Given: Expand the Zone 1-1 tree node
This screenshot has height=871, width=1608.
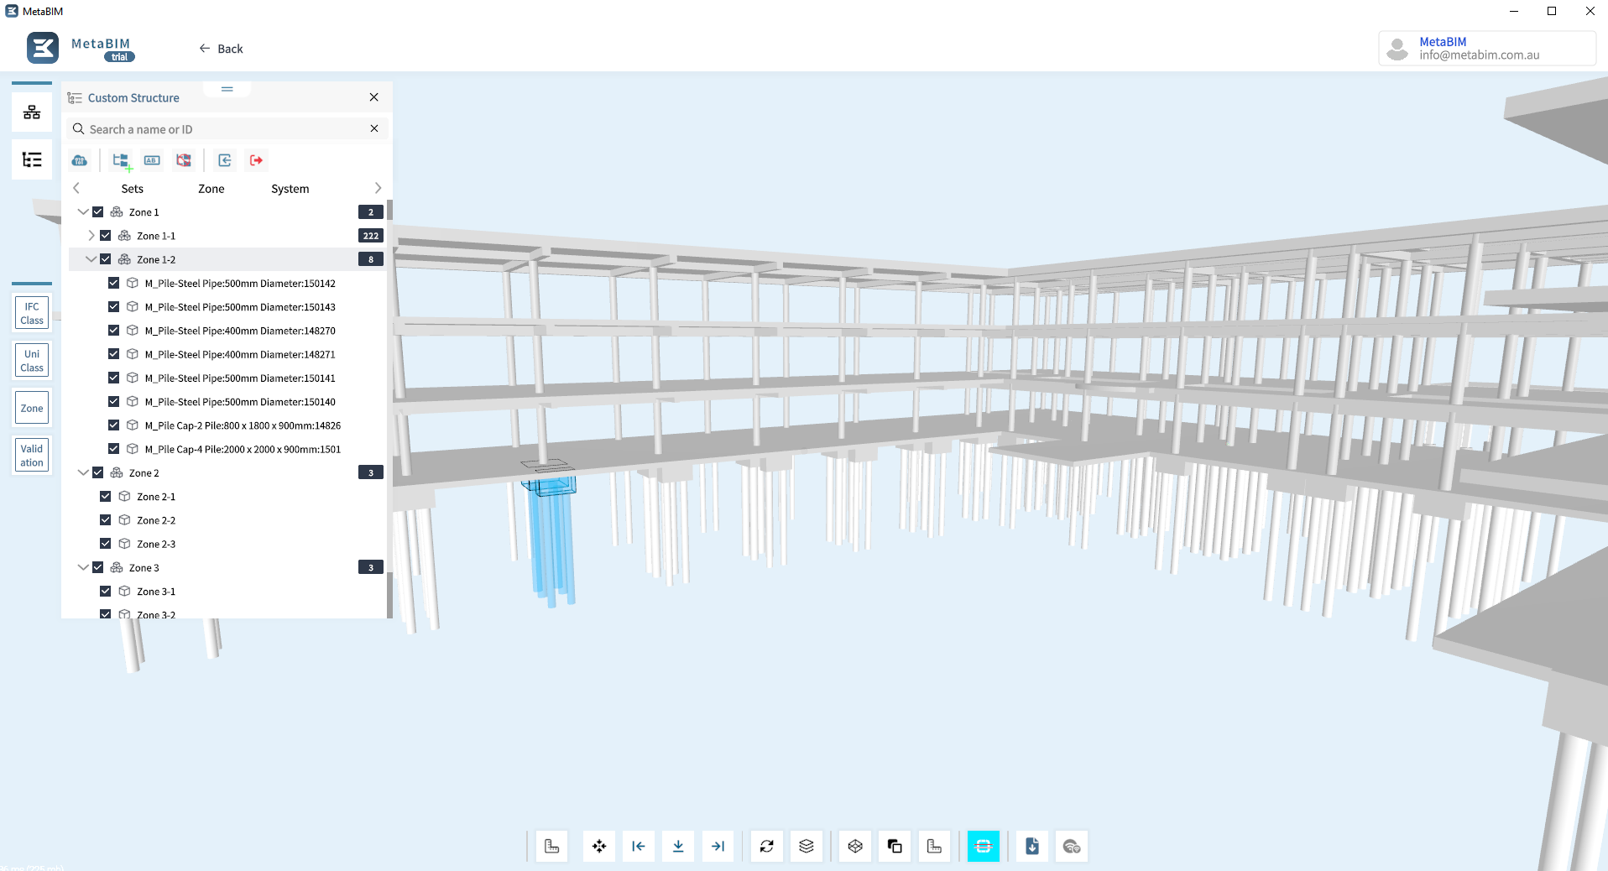Looking at the screenshot, I should (91, 236).
